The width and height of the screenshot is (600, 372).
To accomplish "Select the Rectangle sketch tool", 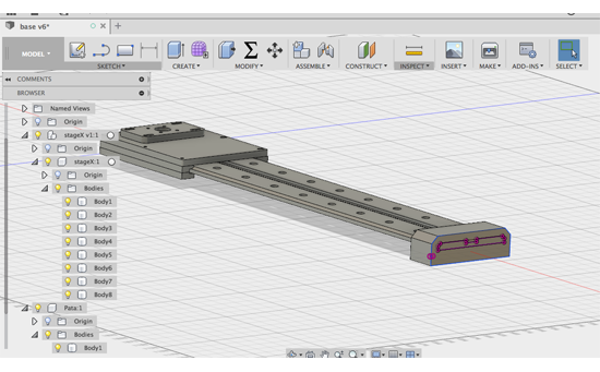I will [125, 51].
